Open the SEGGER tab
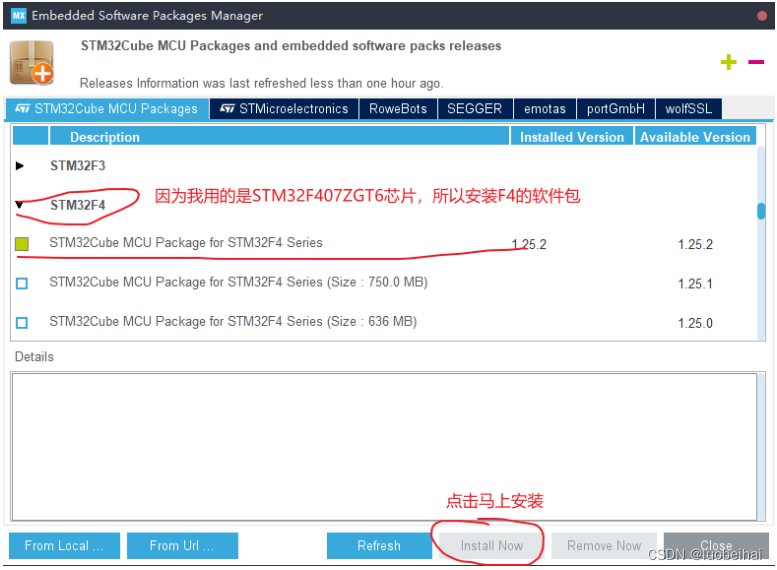This screenshot has height=570, width=777. point(475,109)
